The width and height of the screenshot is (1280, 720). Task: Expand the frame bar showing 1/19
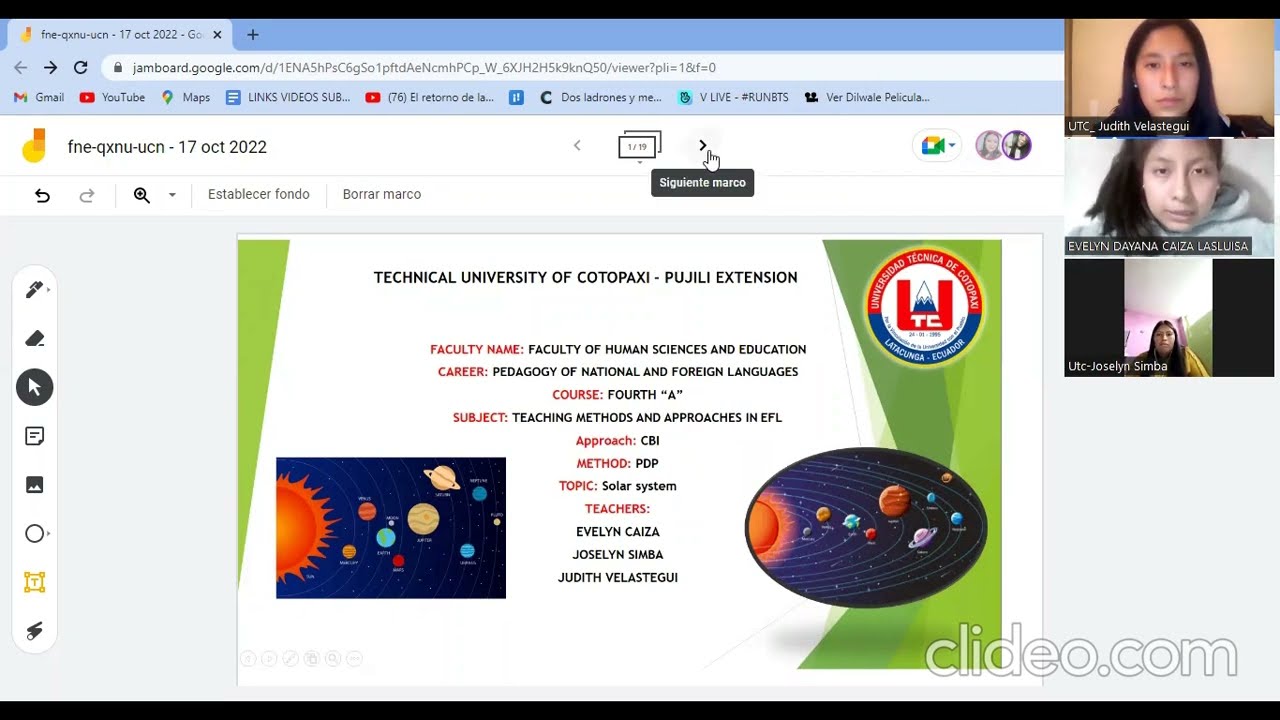[639, 148]
